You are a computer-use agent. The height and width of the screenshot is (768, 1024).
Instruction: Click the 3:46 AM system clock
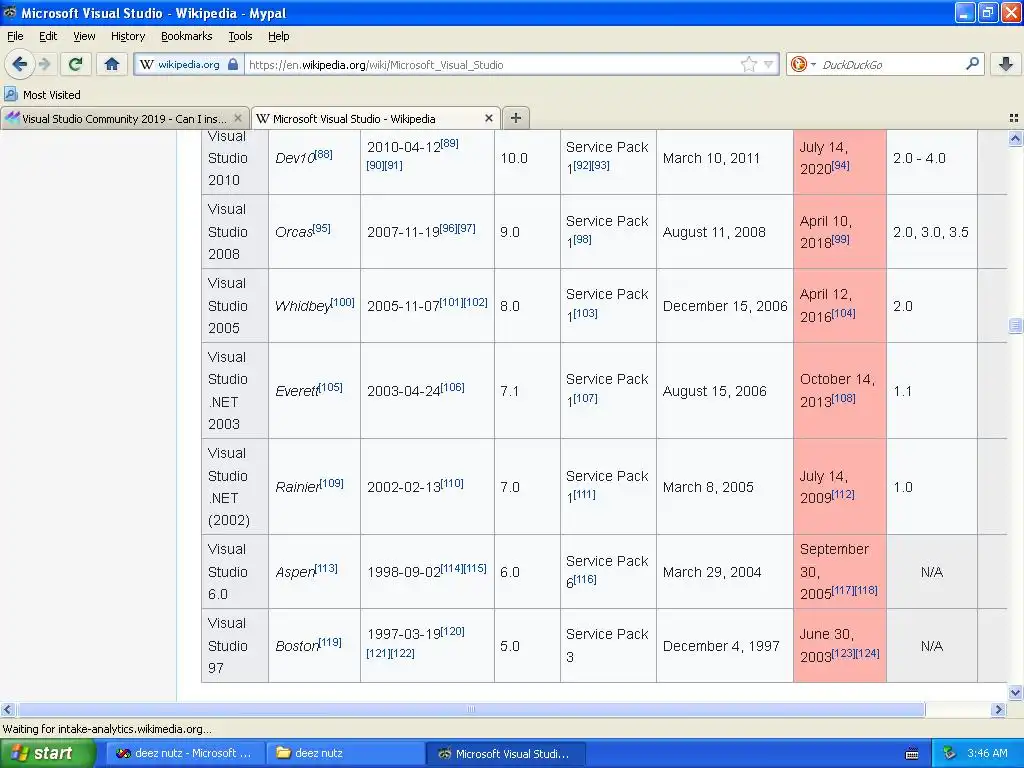tap(987, 753)
